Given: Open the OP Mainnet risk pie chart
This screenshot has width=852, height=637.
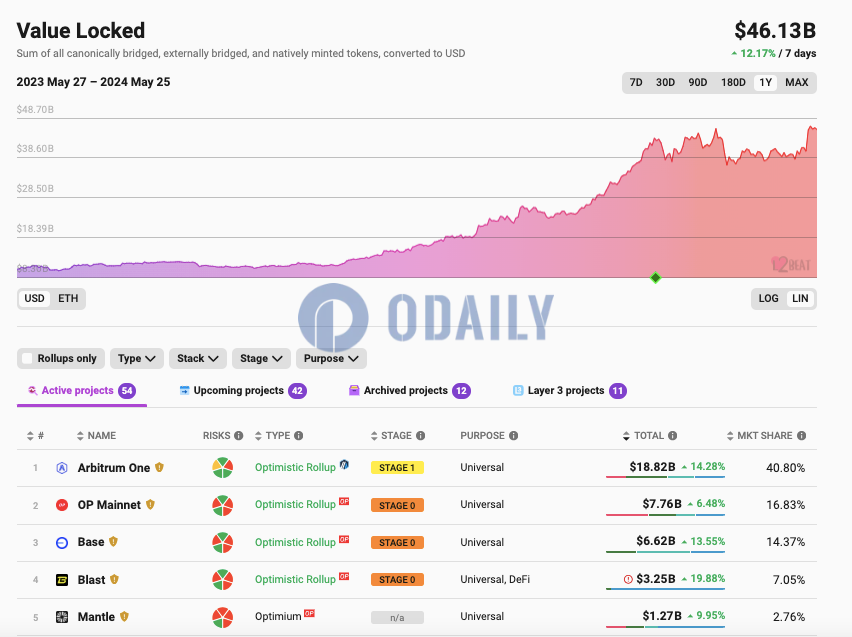Looking at the screenshot, I should (223, 505).
